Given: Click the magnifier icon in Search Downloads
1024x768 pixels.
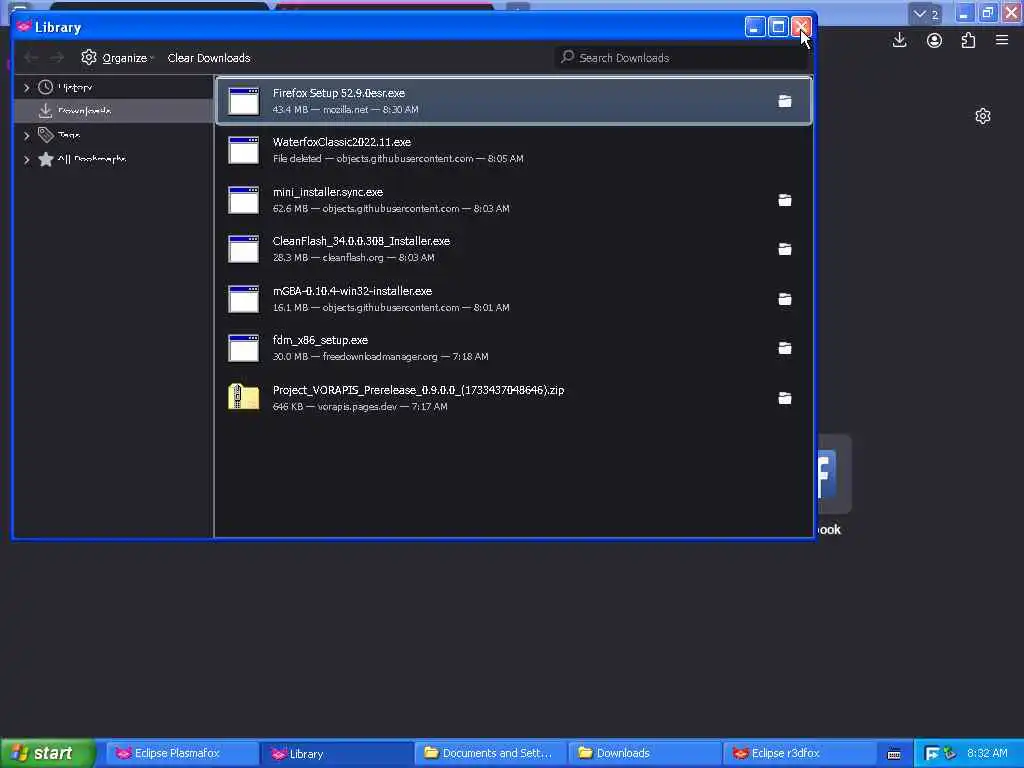Looking at the screenshot, I should pos(568,57).
